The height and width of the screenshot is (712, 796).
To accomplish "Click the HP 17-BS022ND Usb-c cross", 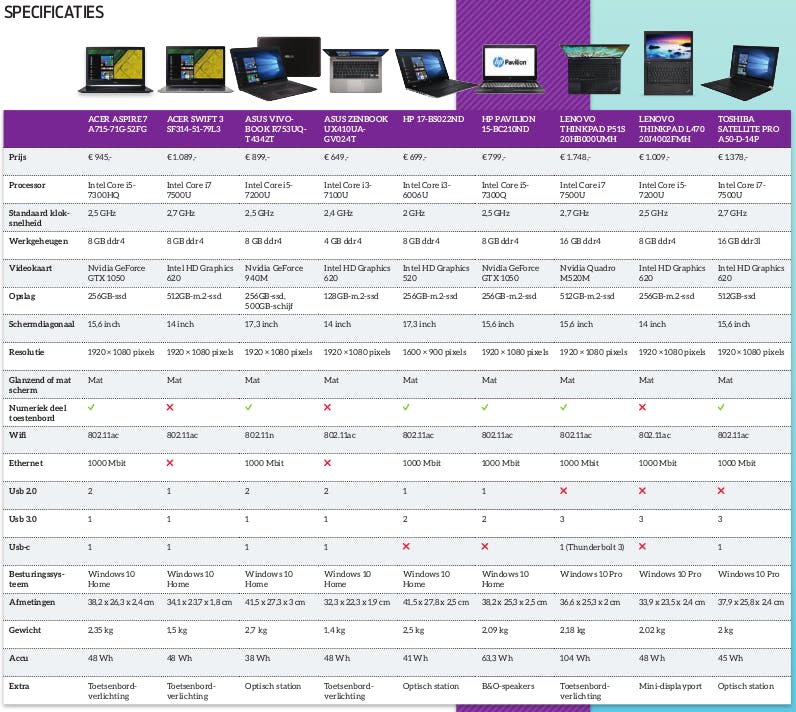I will [406, 547].
